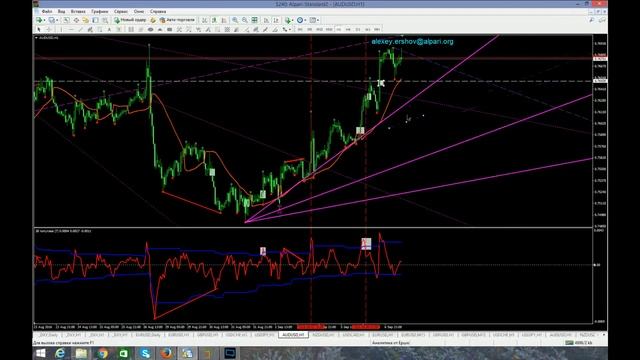Open the Справка menu
640x360 pixels.
pos(158,11)
